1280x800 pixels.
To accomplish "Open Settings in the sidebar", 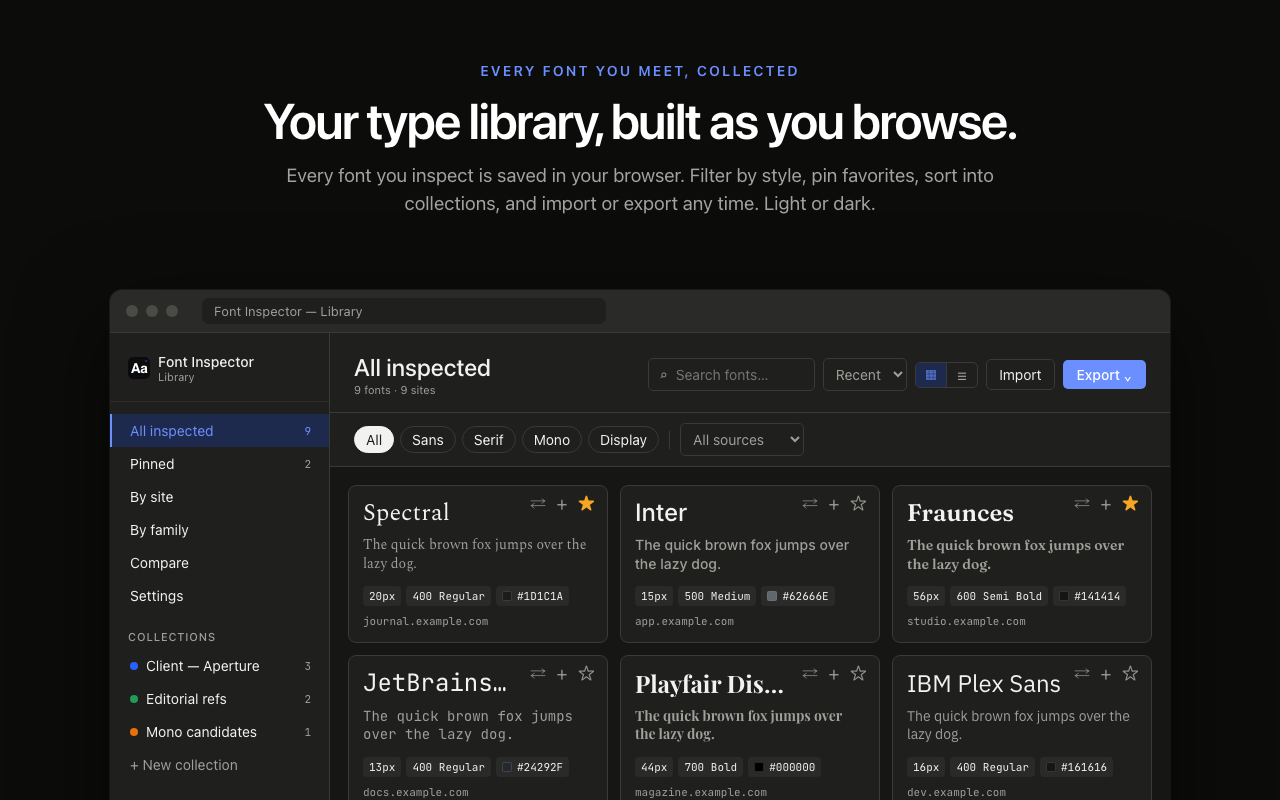I will [220, 596].
